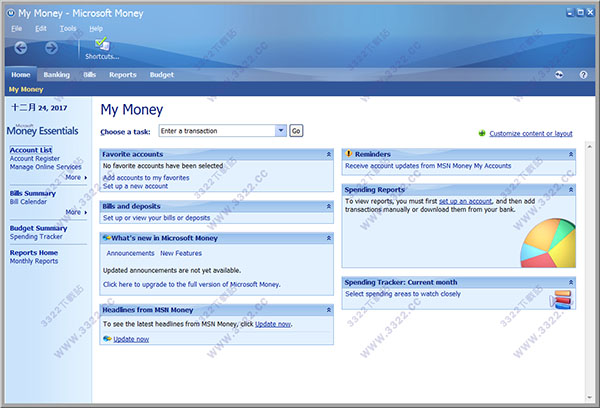Open Reports Home in the sidebar
600x408 pixels.
click(34, 253)
